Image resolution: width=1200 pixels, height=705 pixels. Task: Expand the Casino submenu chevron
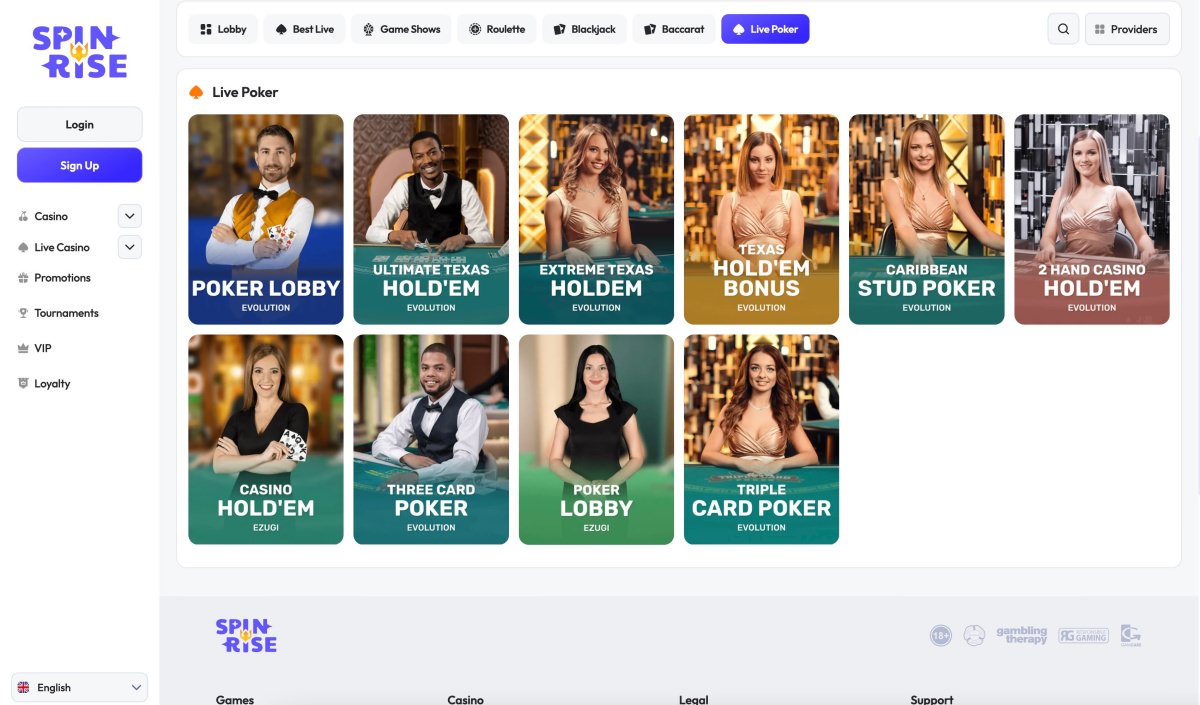(130, 216)
